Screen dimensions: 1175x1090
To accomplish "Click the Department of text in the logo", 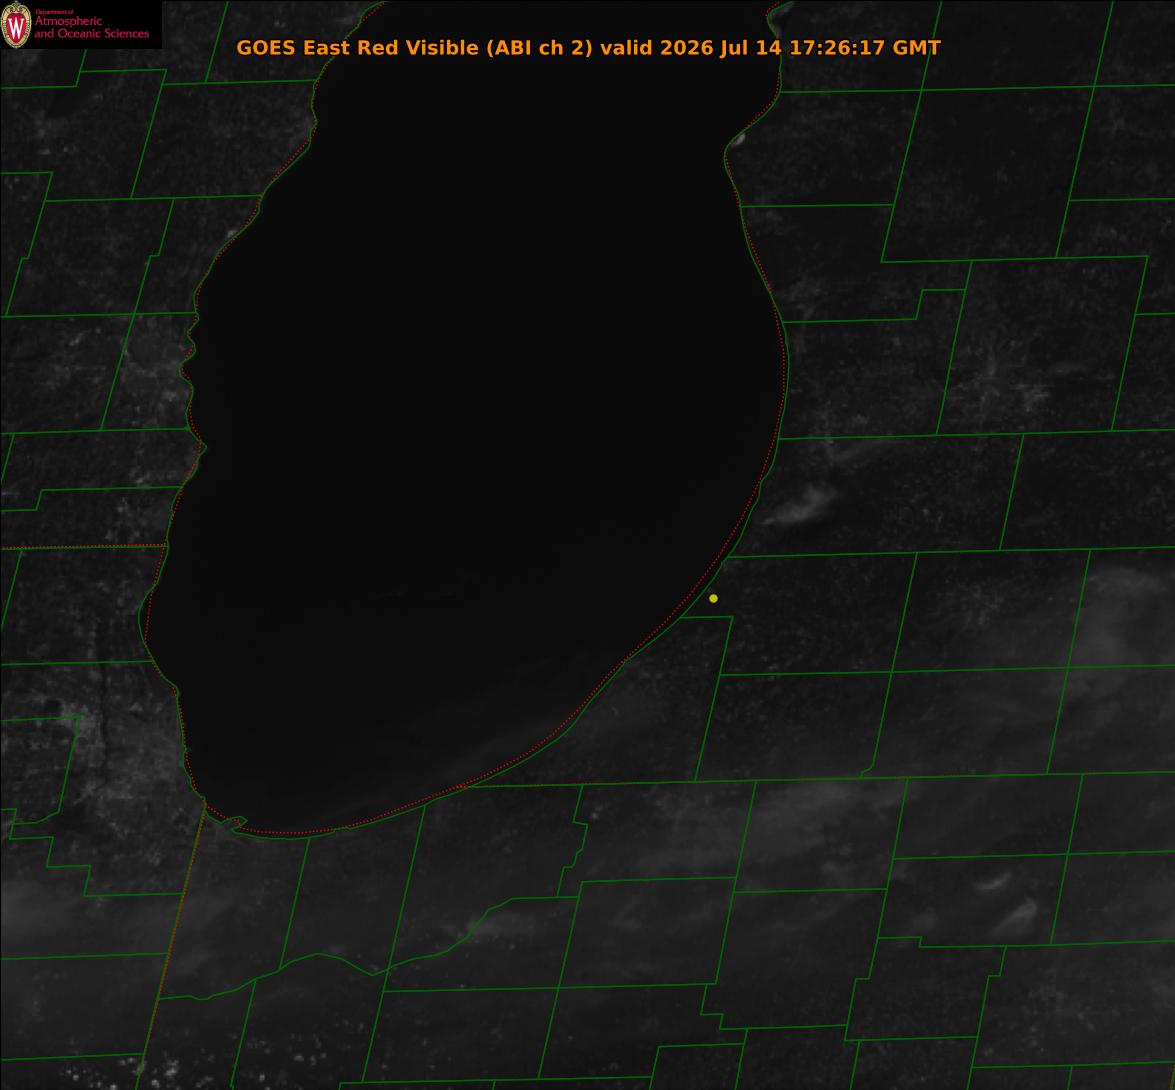I will point(54,11).
